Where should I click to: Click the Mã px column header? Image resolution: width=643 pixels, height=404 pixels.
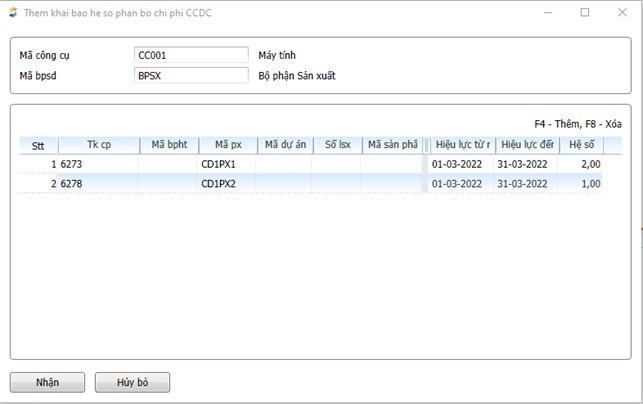tap(227, 145)
